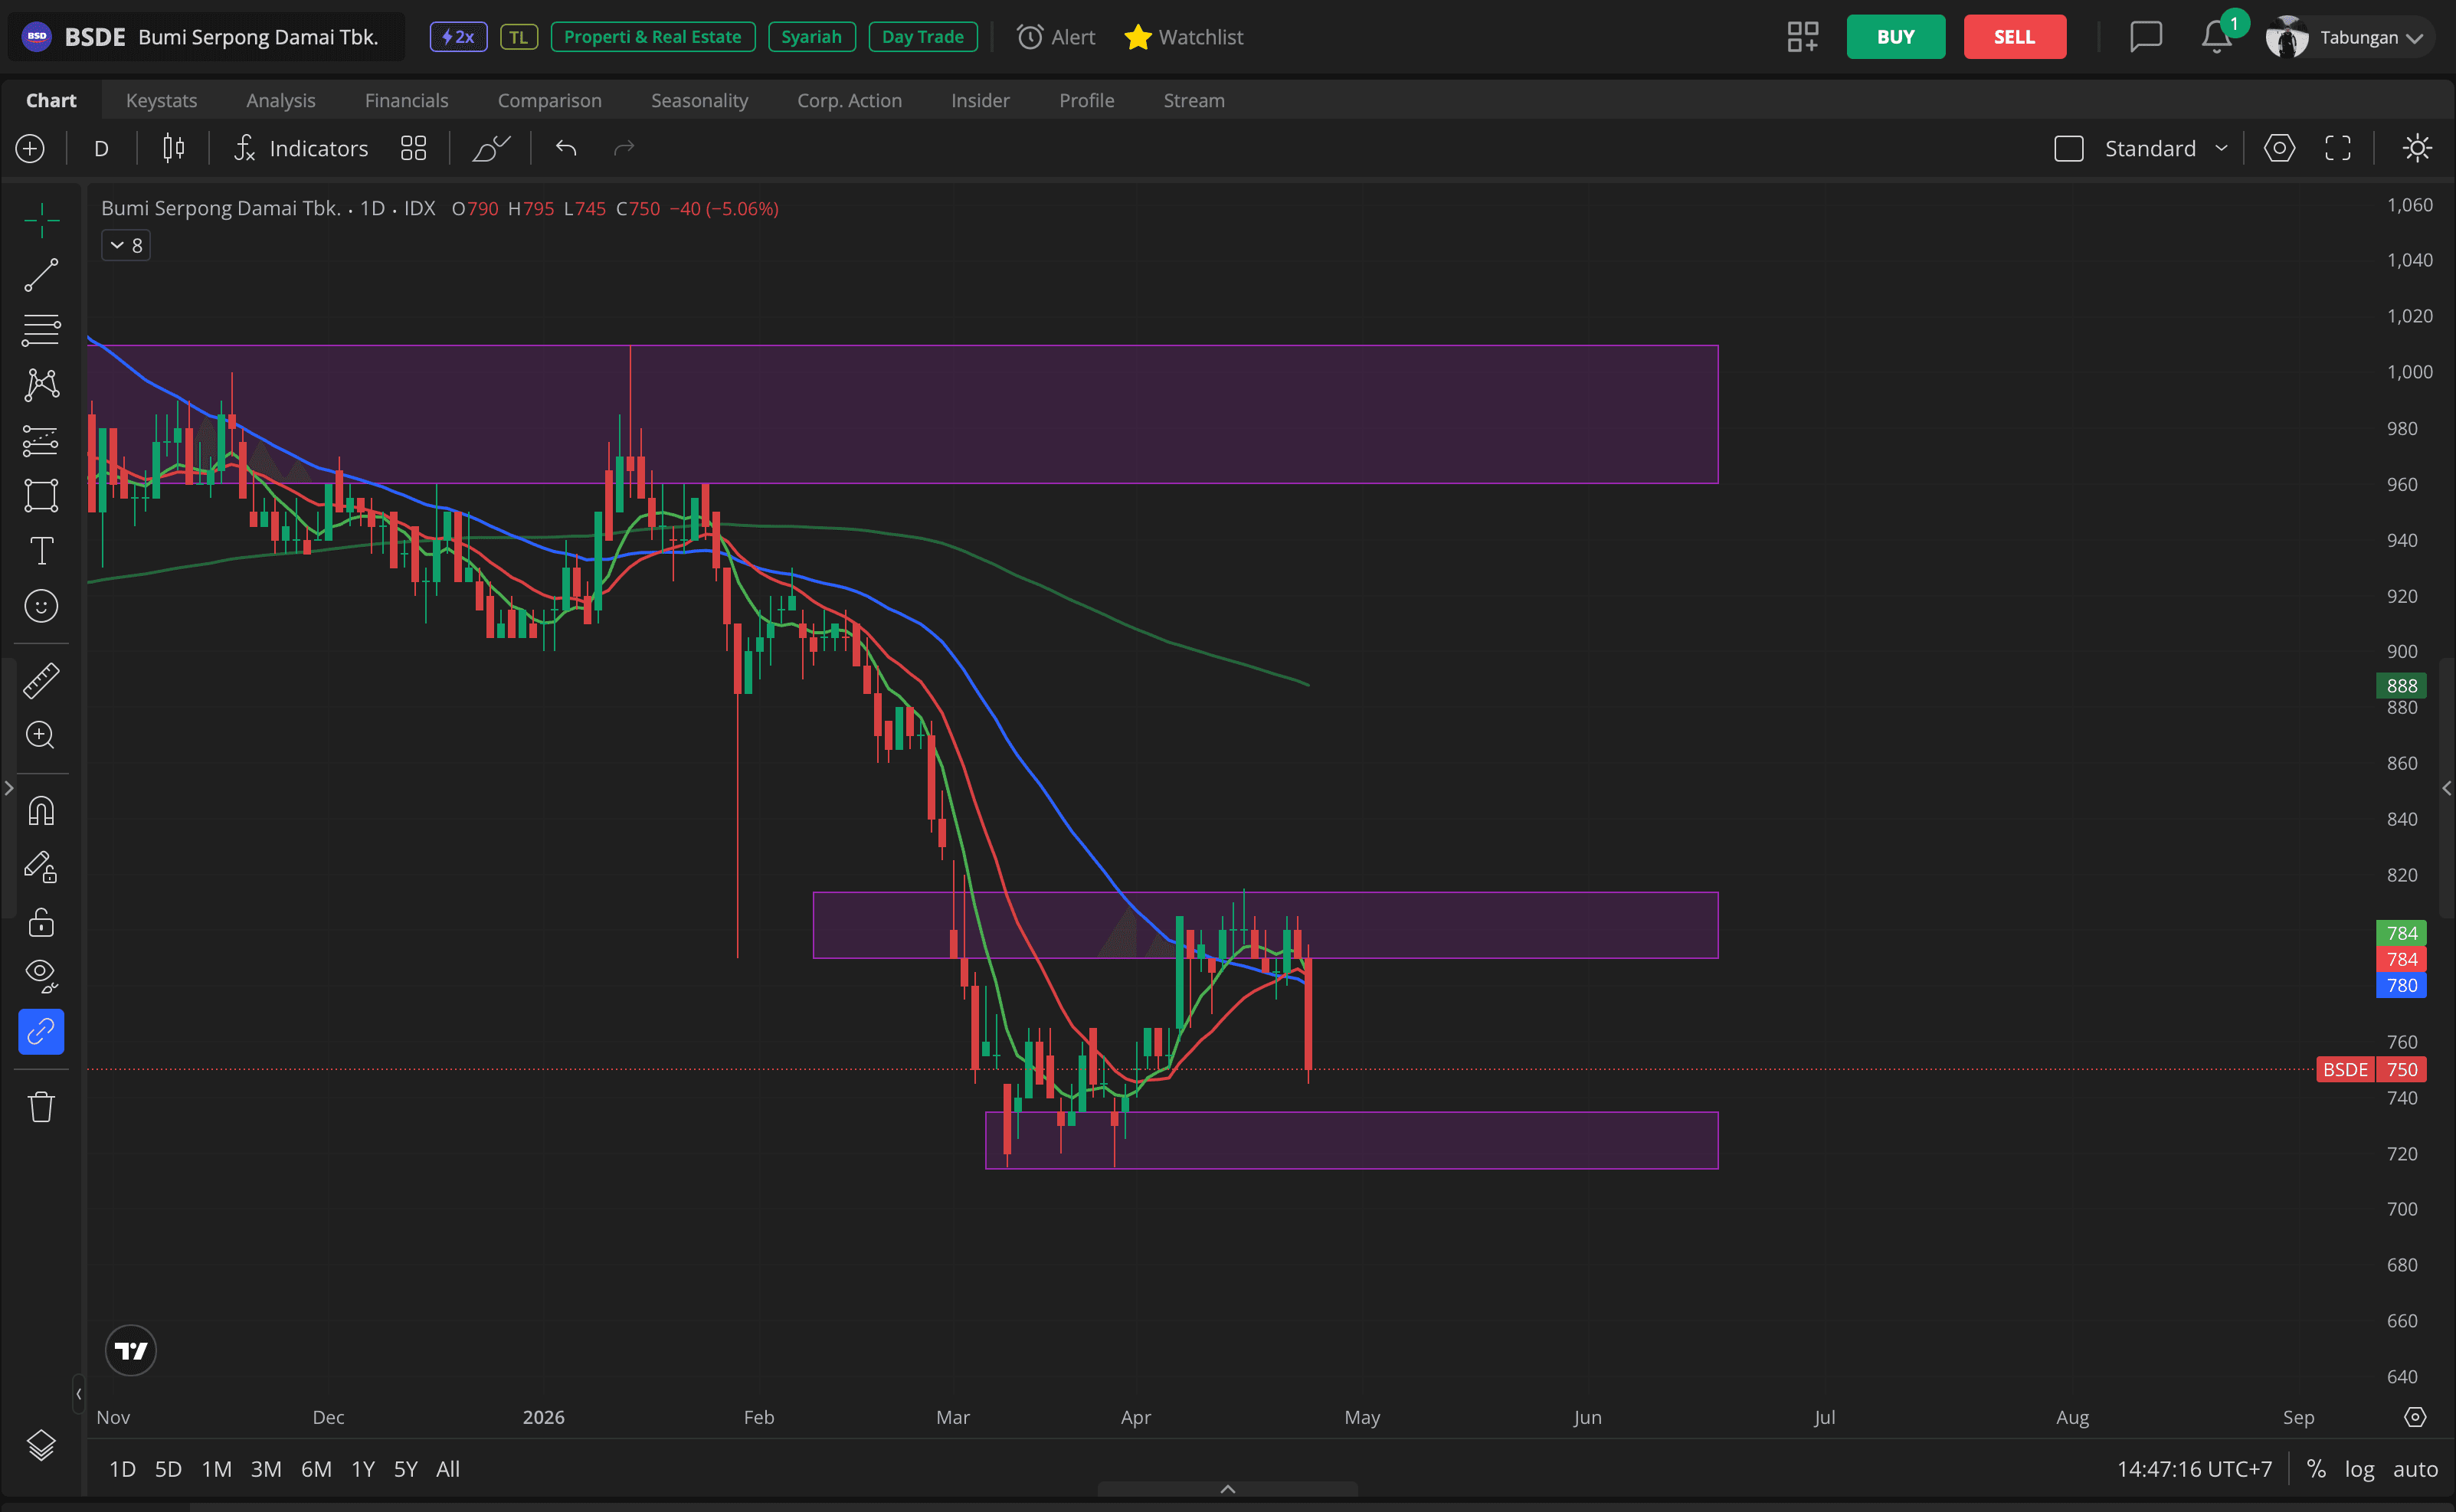The image size is (2456, 1512).
Task: Click the SELL button
Action: (x=2014, y=36)
